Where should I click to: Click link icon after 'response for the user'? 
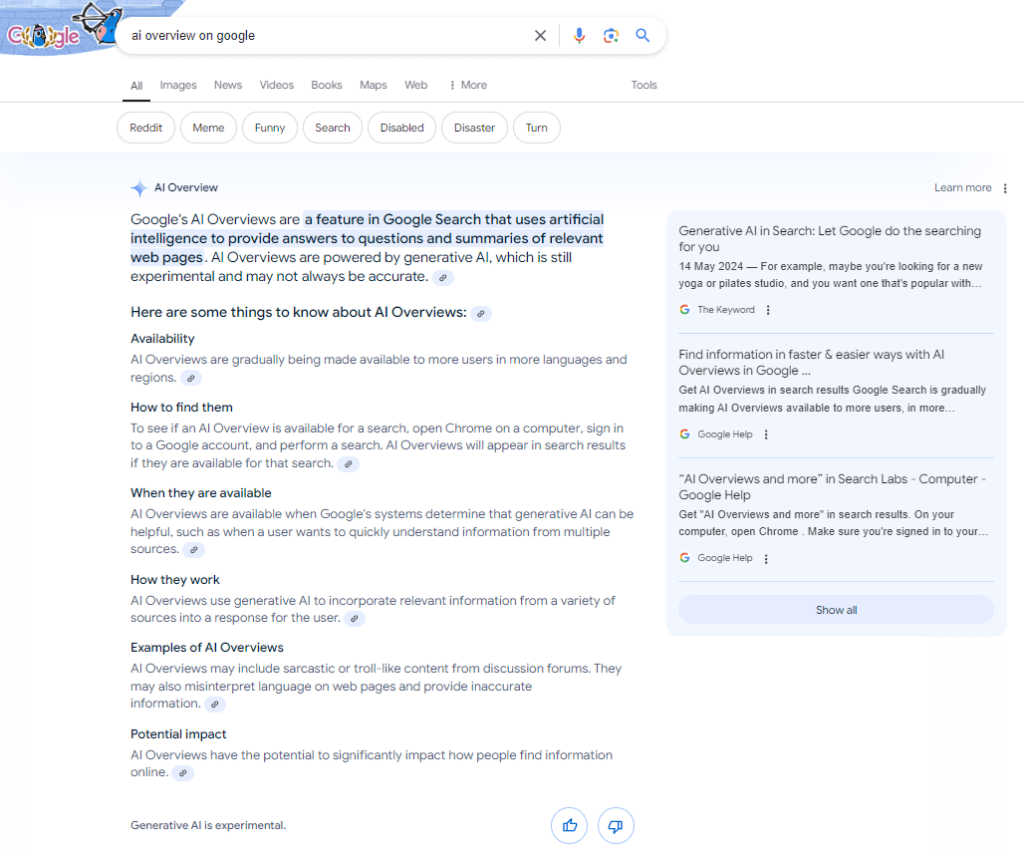pos(355,618)
